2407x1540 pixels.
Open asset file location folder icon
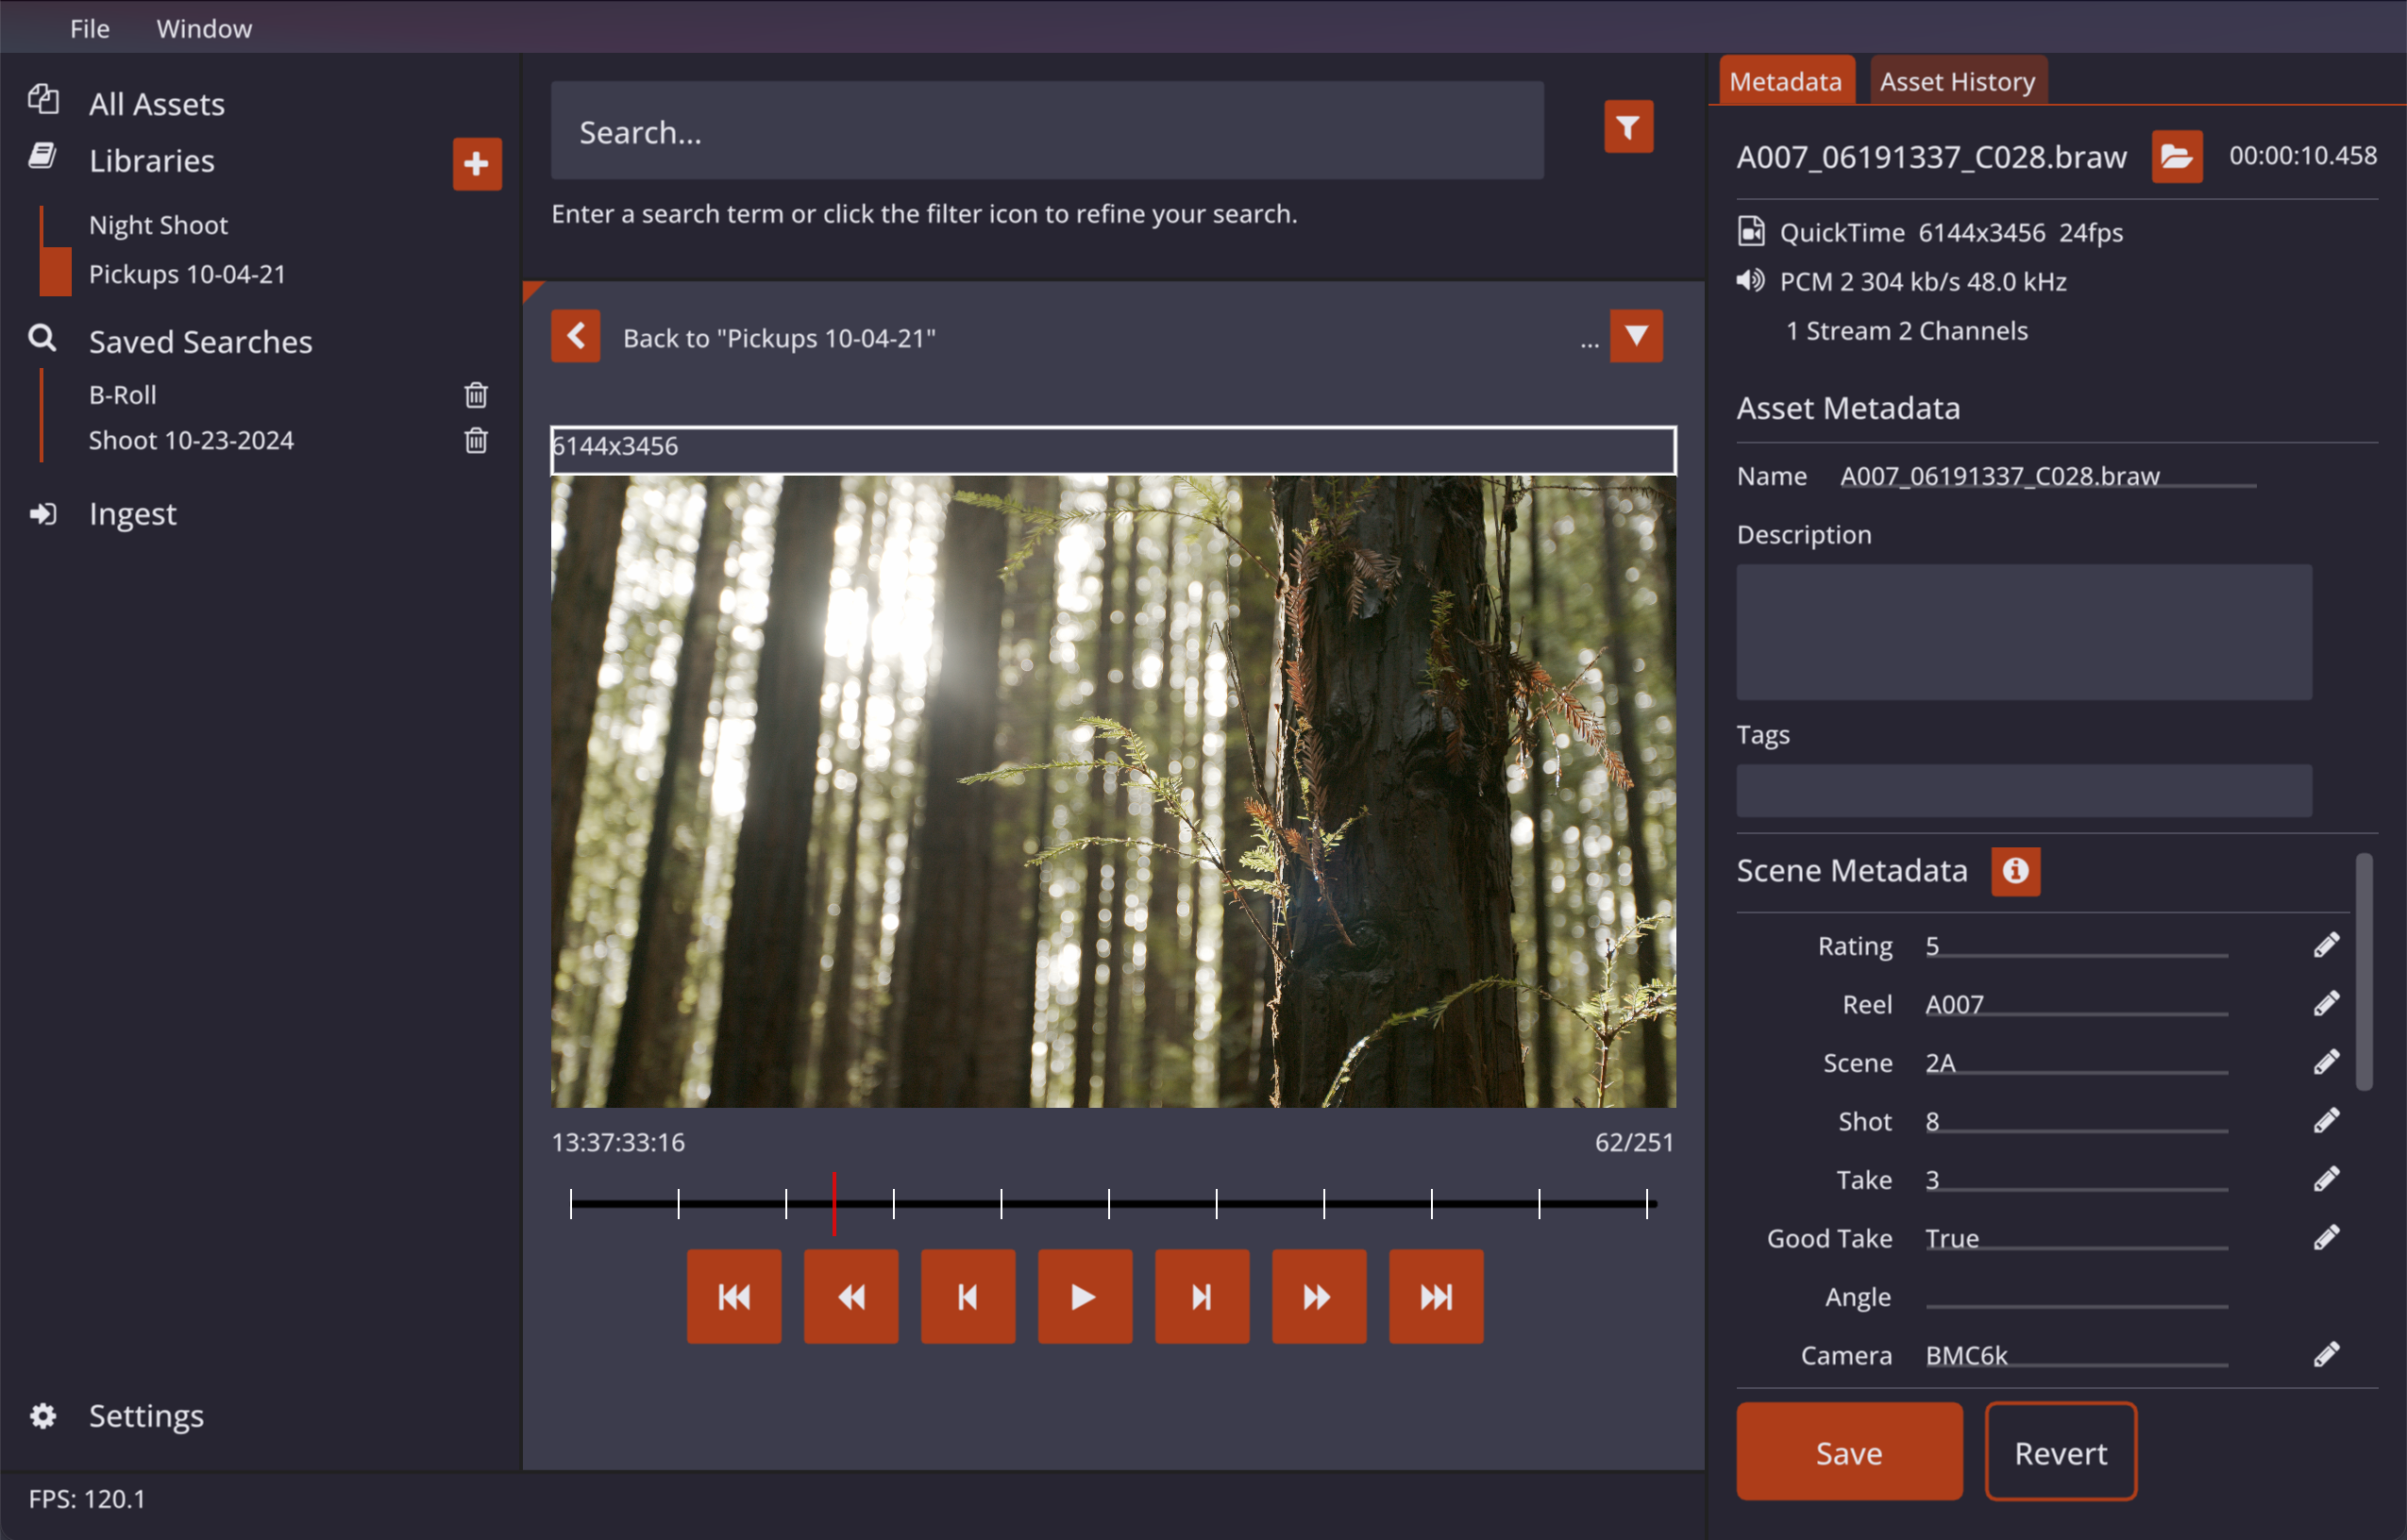pos(2176,157)
